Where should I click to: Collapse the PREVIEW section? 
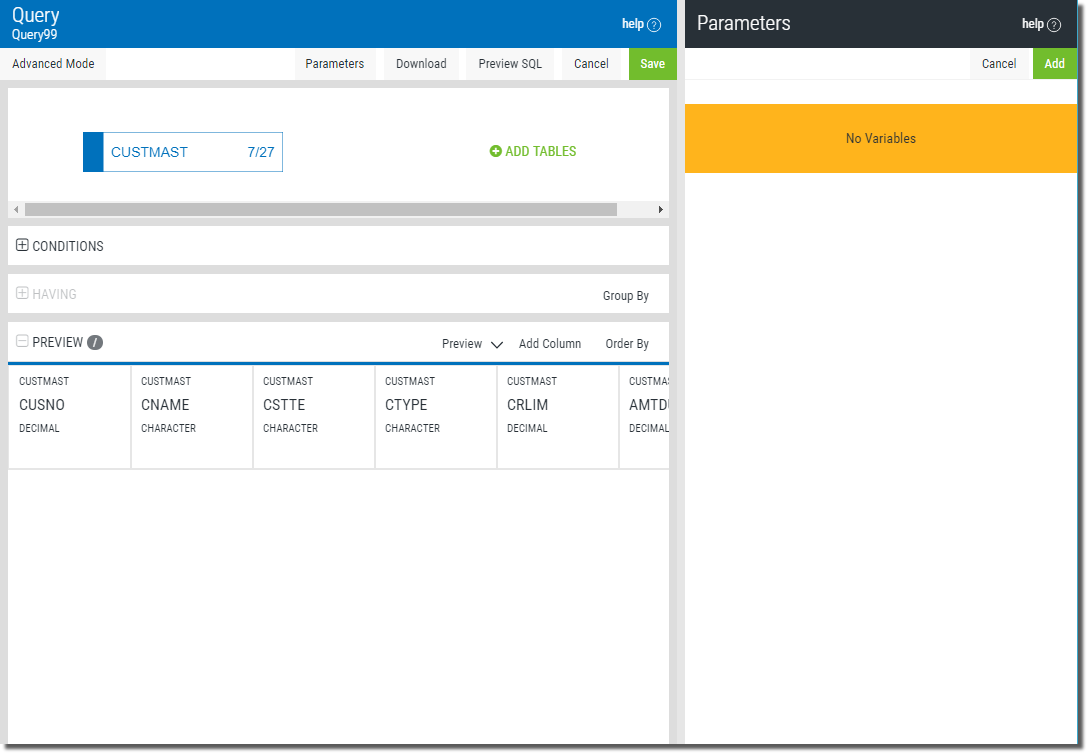pyautogui.click(x=22, y=341)
